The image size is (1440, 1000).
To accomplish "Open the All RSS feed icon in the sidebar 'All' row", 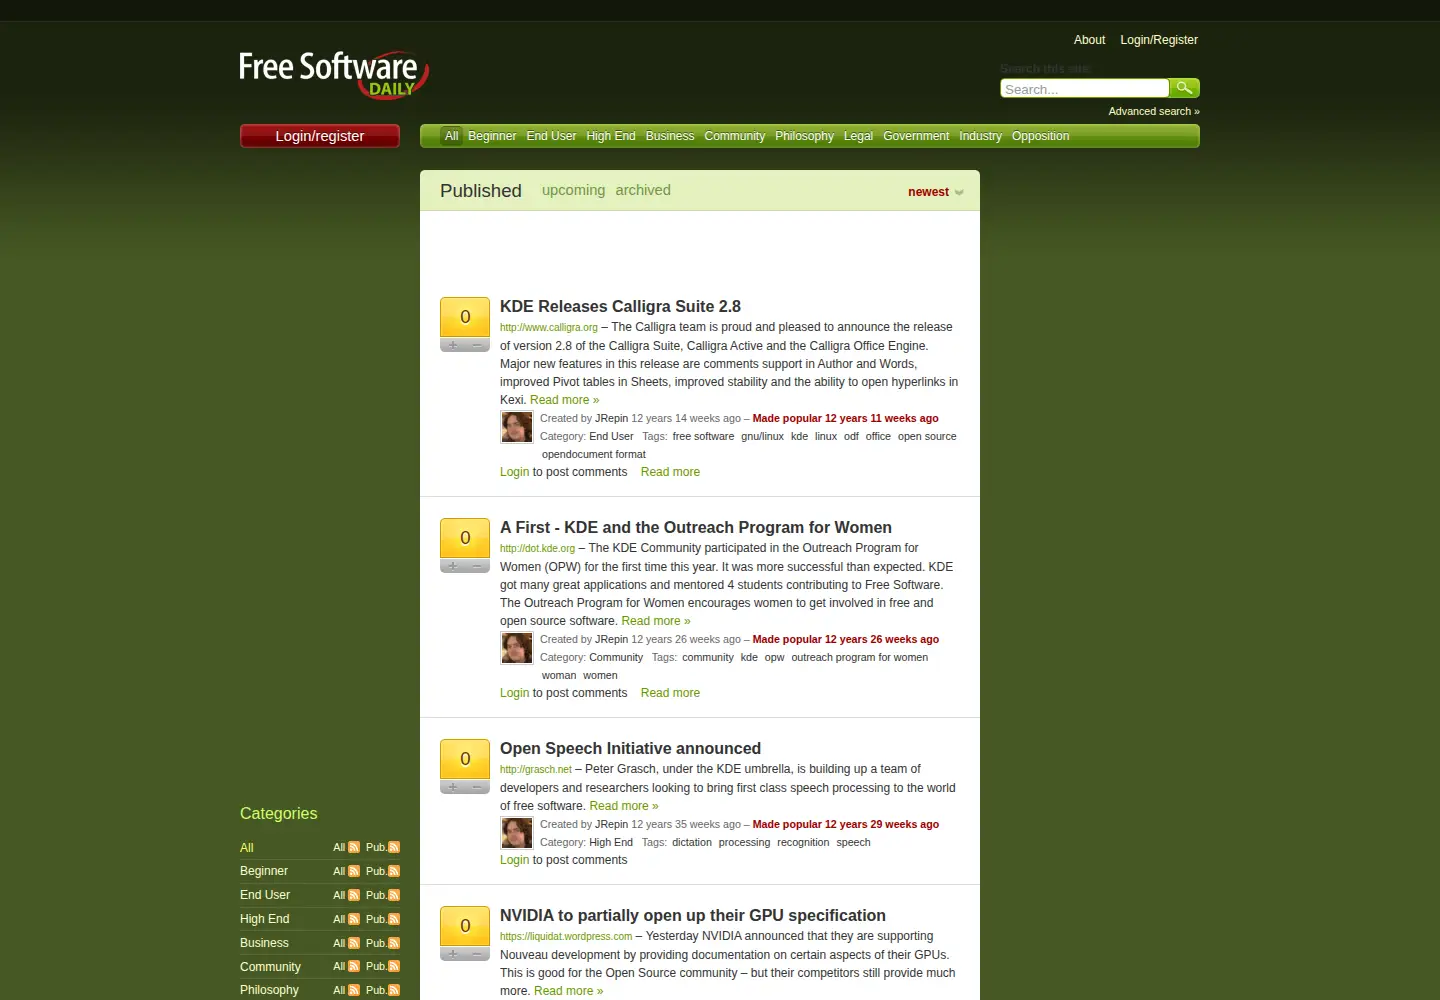I will pos(354,847).
